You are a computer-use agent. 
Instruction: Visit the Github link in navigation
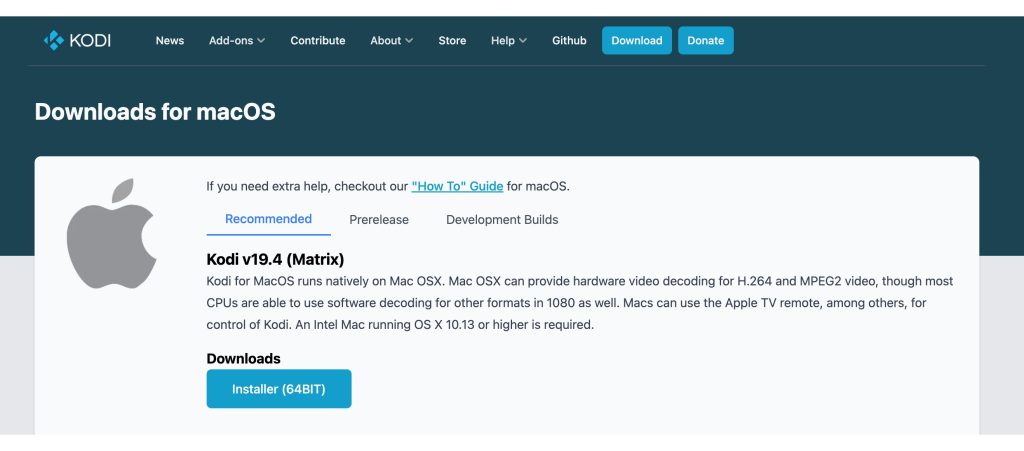[569, 41]
